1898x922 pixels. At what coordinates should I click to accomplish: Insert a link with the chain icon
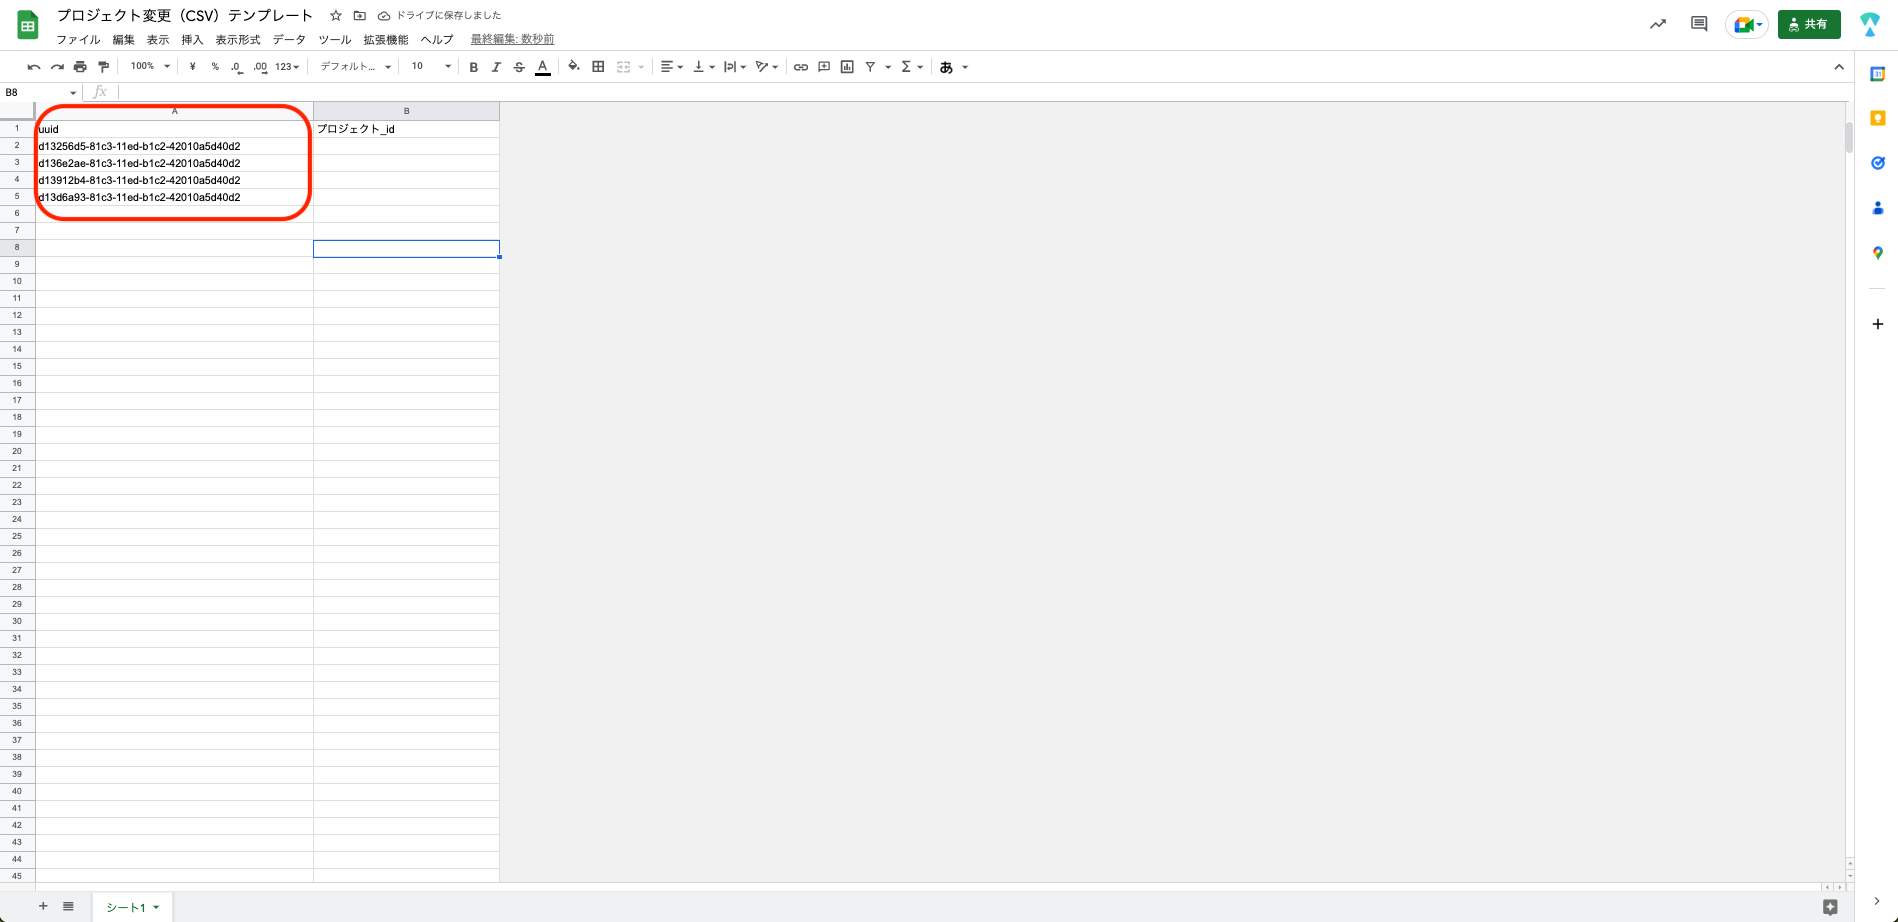pyautogui.click(x=800, y=67)
